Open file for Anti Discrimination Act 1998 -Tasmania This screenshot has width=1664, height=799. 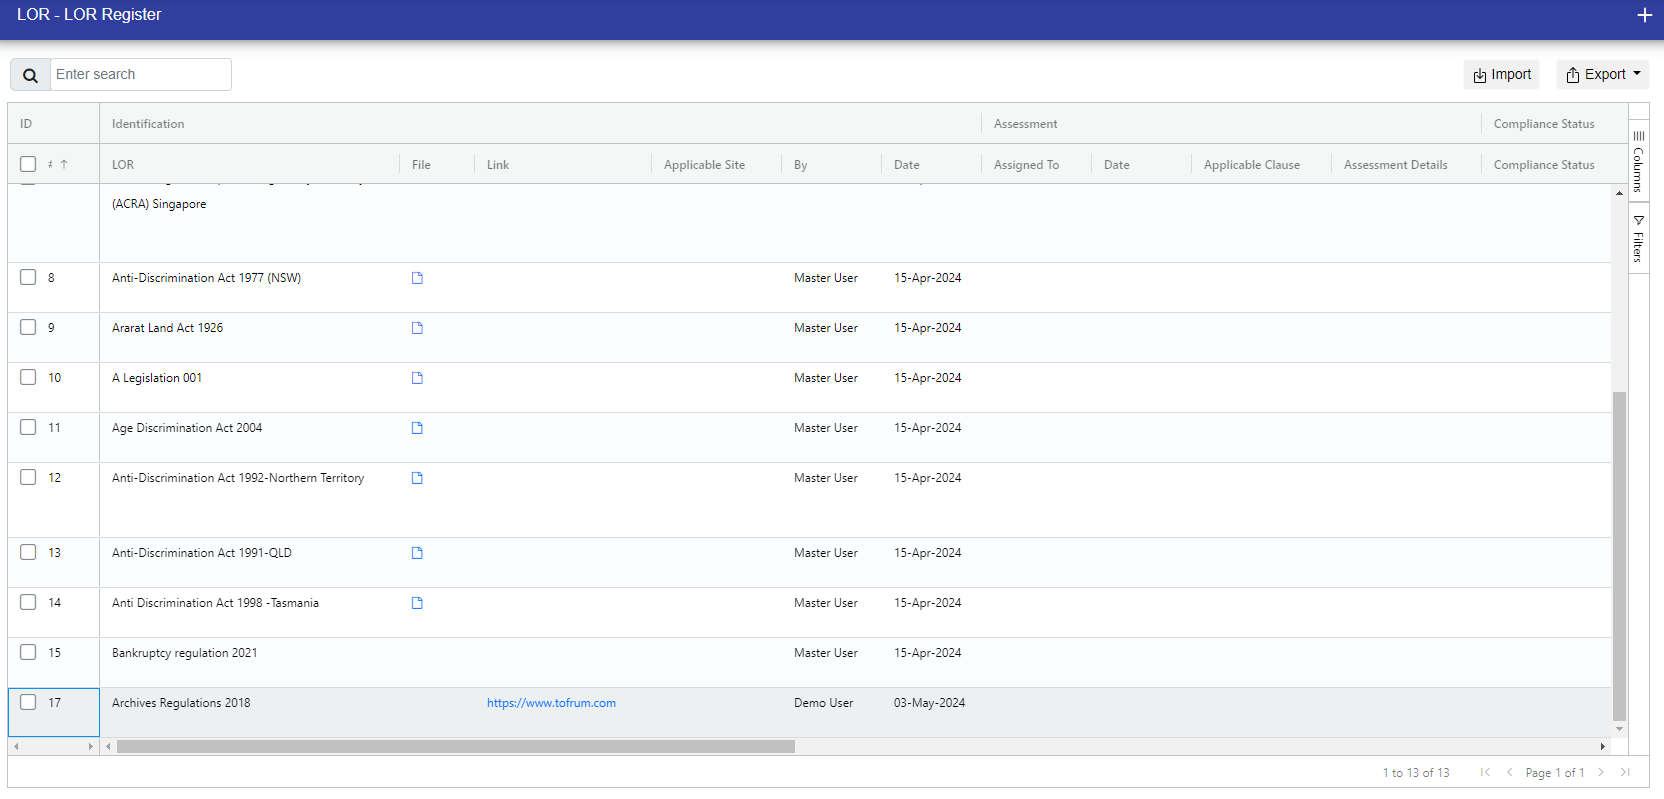coord(417,603)
